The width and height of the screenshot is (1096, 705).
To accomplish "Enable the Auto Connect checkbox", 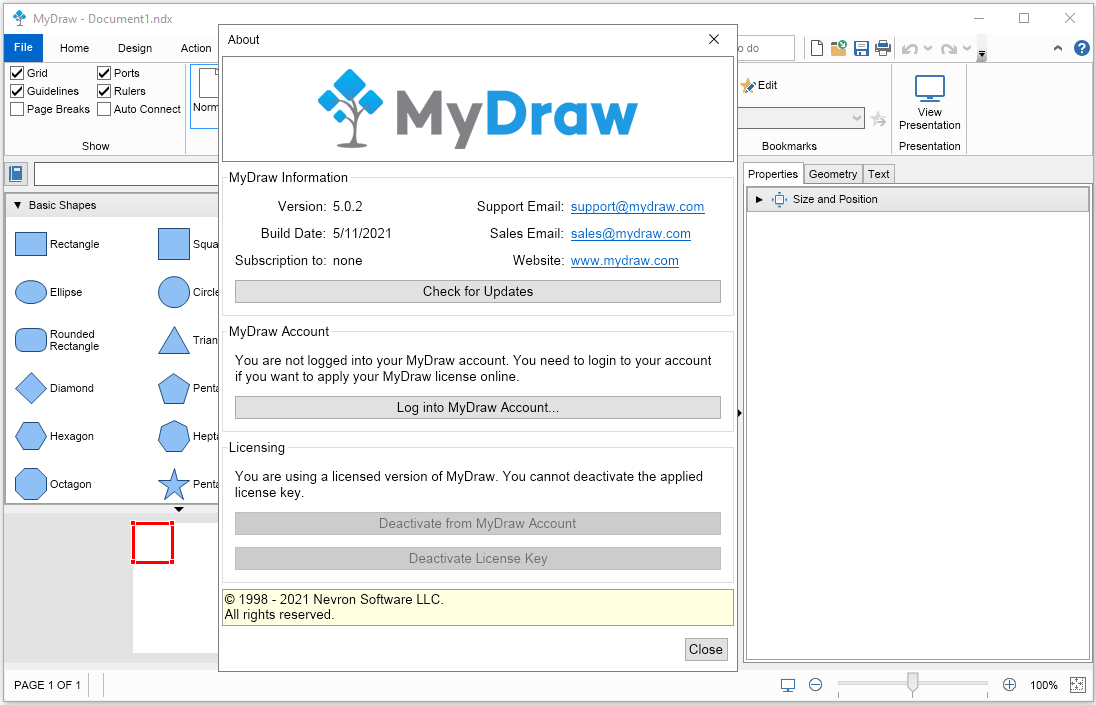I will pos(104,109).
